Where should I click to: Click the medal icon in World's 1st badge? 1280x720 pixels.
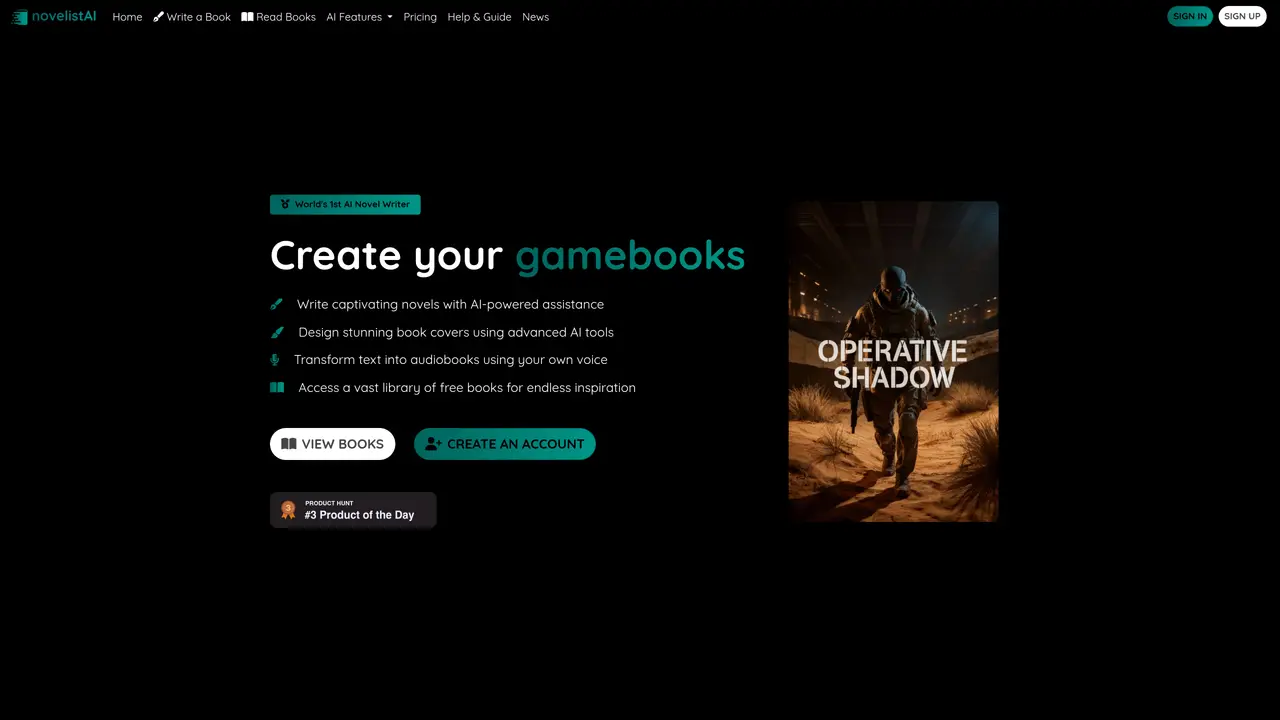[285, 204]
